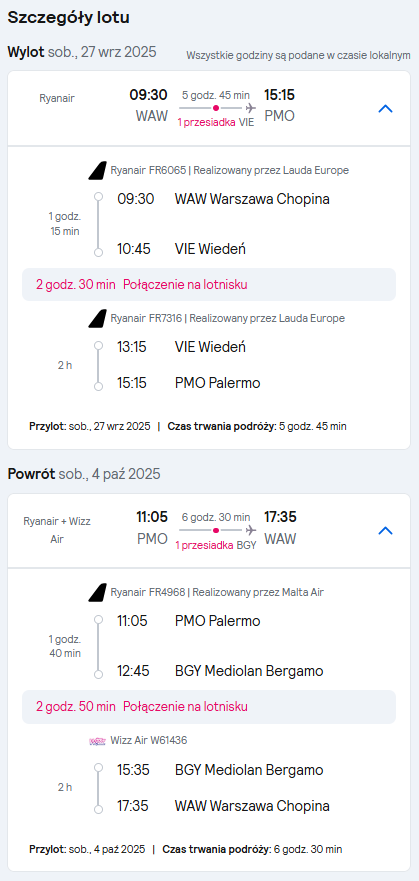Click the 2 godz. 50 min connection banner
This screenshot has width=419, height=881.
pyautogui.click(x=209, y=707)
